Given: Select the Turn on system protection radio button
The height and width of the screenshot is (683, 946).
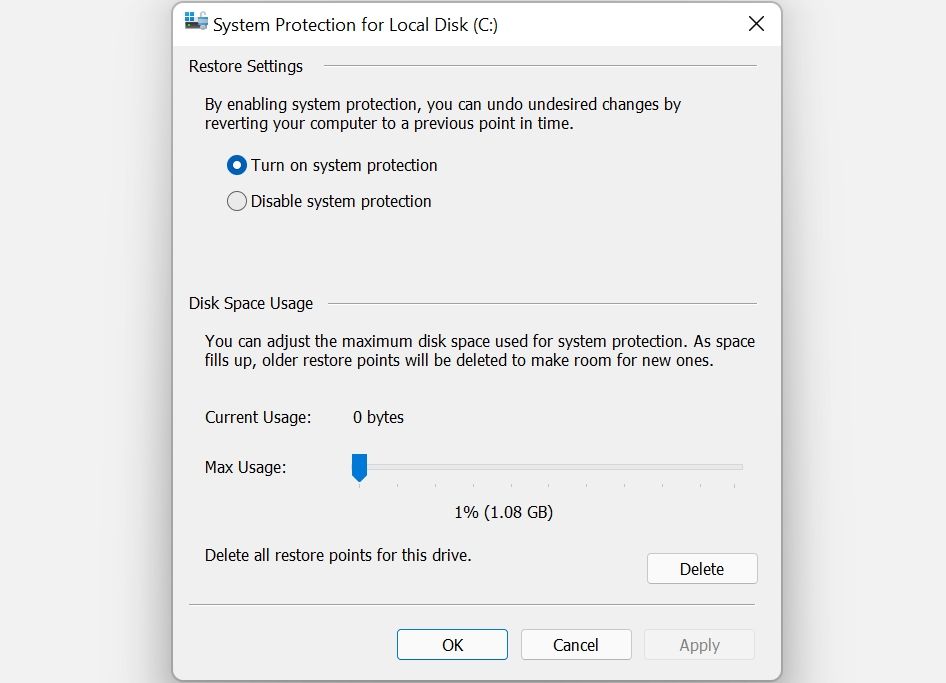Looking at the screenshot, I should [237, 165].
